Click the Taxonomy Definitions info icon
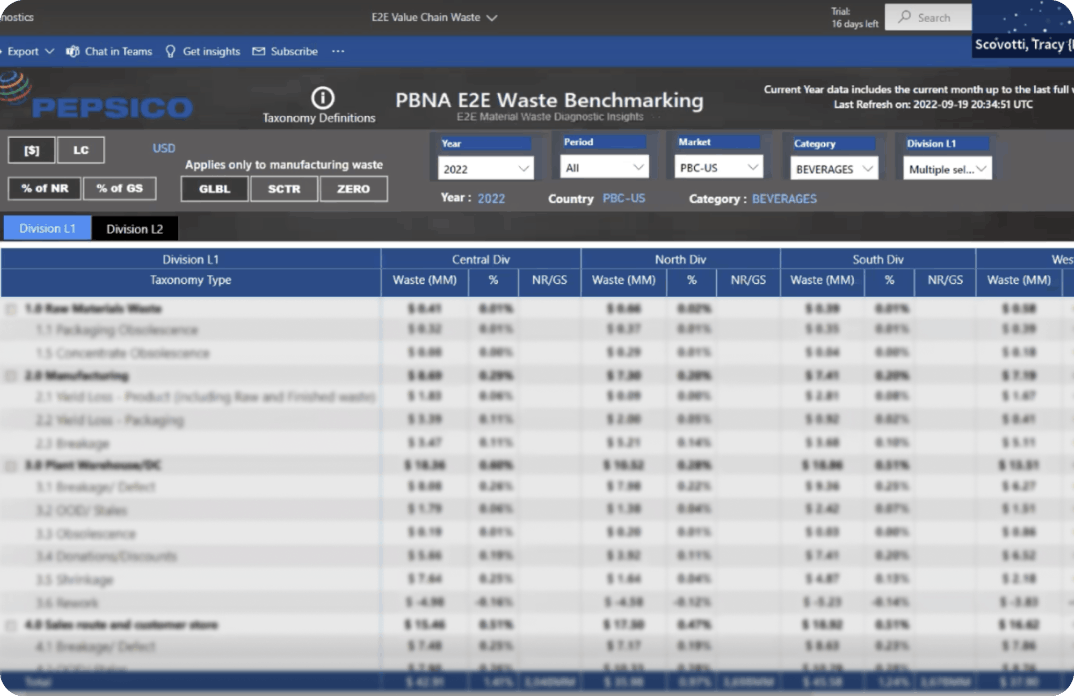1074x696 pixels. point(321,97)
